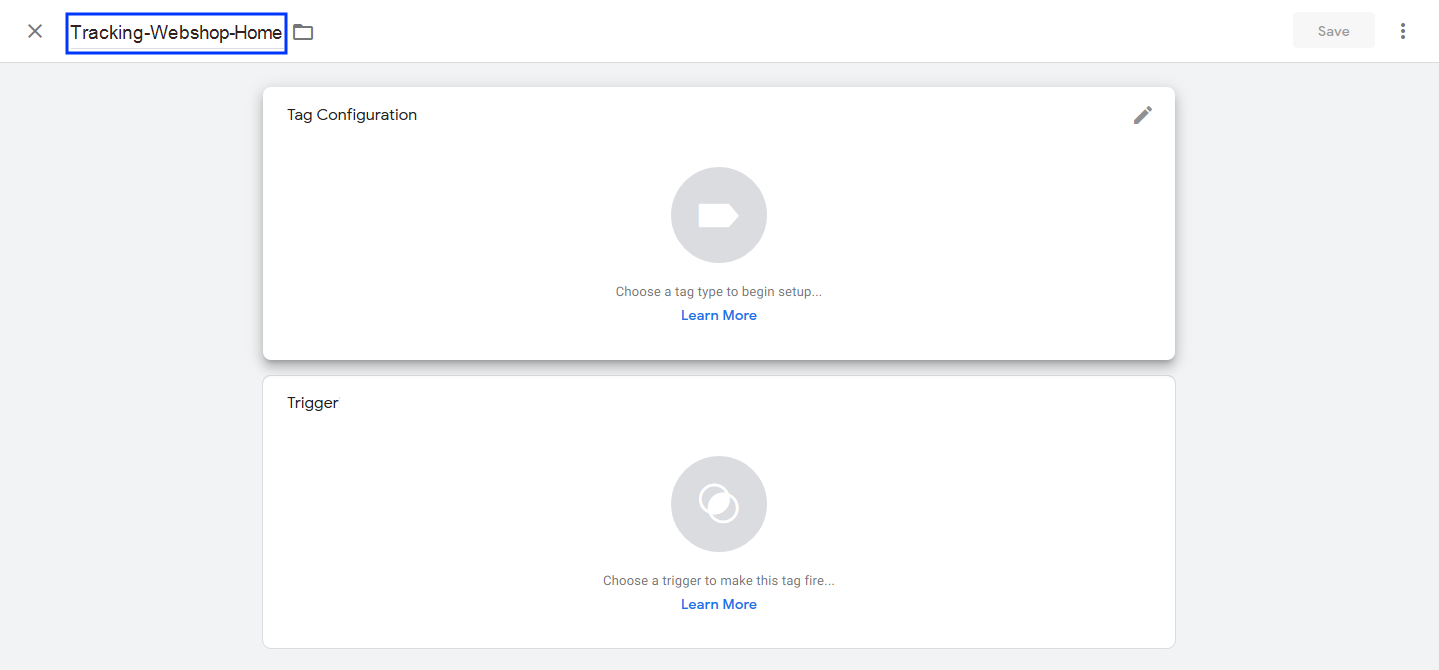
Task: Select the overlapping circles trigger placeholder icon
Action: [x=718, y=504]
